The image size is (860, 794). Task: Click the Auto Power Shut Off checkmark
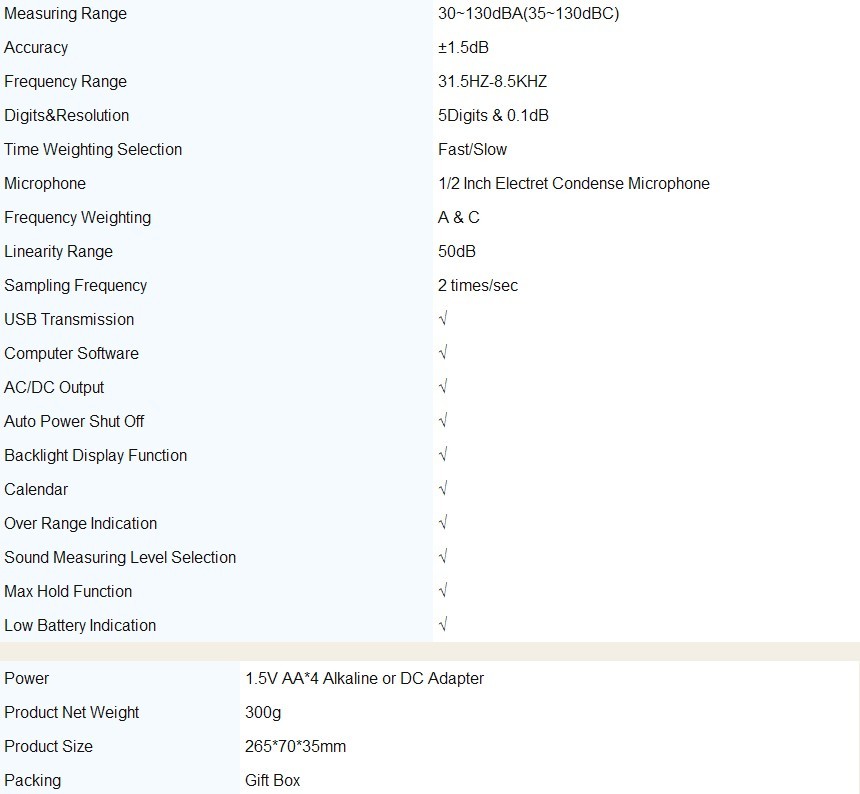(x=443, y=421)
